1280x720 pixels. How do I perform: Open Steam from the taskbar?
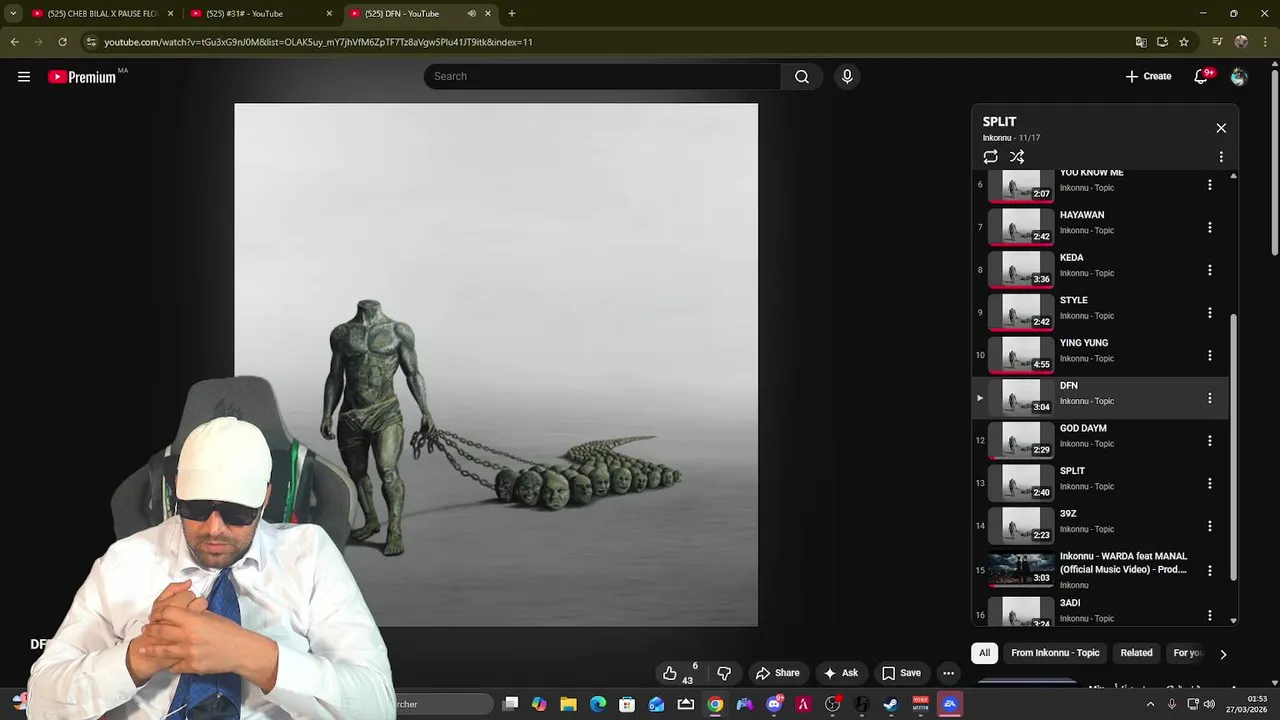[x=890, y=704]
